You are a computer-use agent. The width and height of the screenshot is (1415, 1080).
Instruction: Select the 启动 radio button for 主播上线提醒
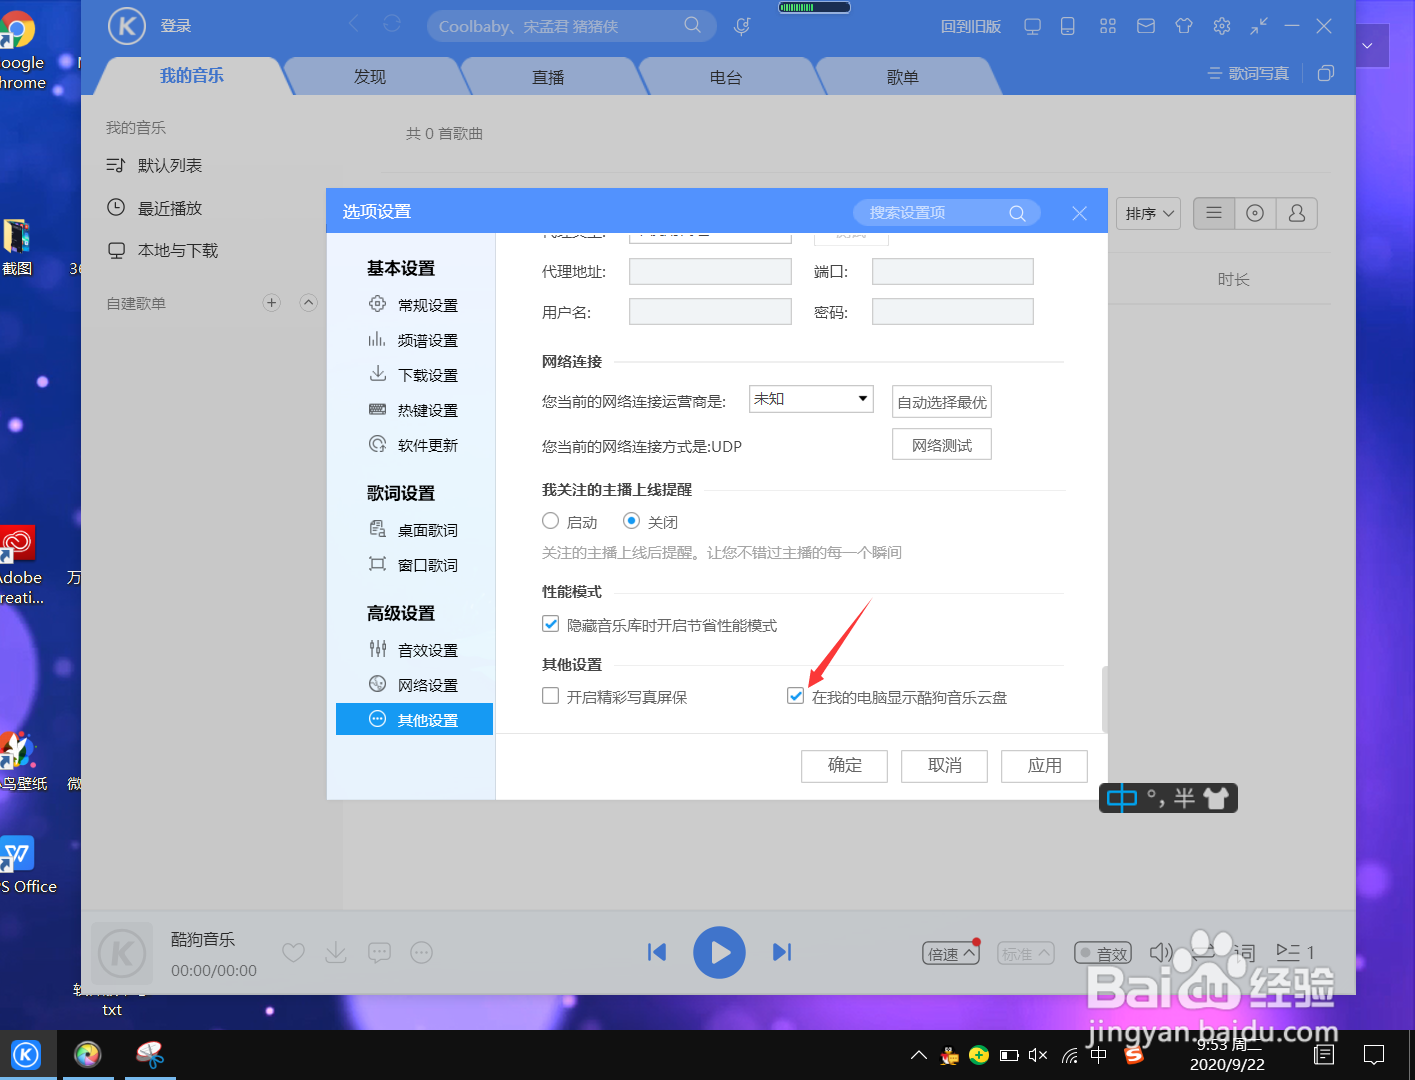point(550,521)
